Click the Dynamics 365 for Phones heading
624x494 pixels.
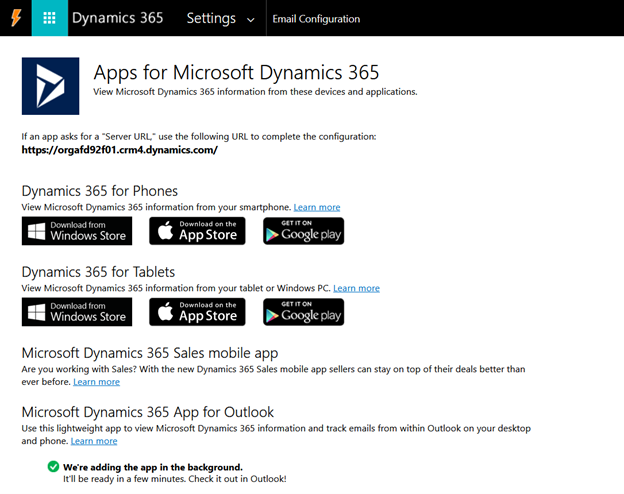point(99,191)
